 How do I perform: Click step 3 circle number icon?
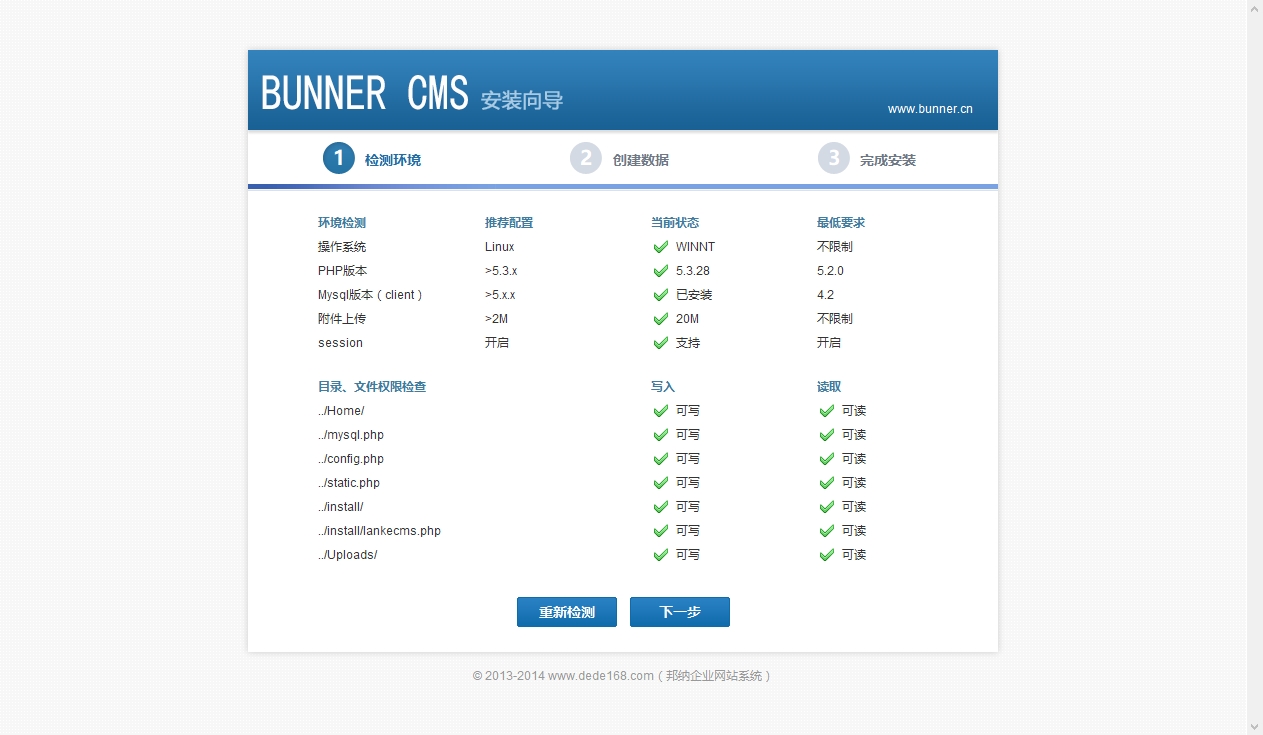(x=833, y=158)
